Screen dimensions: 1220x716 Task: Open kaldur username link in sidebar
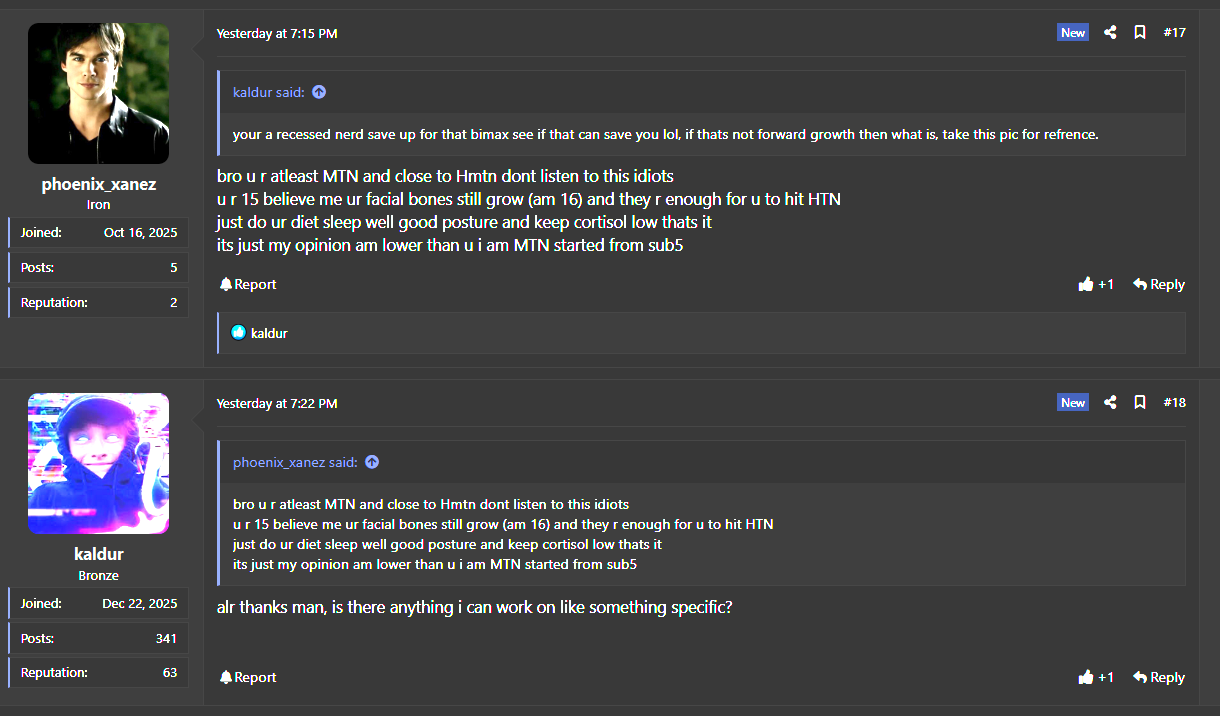98,554
